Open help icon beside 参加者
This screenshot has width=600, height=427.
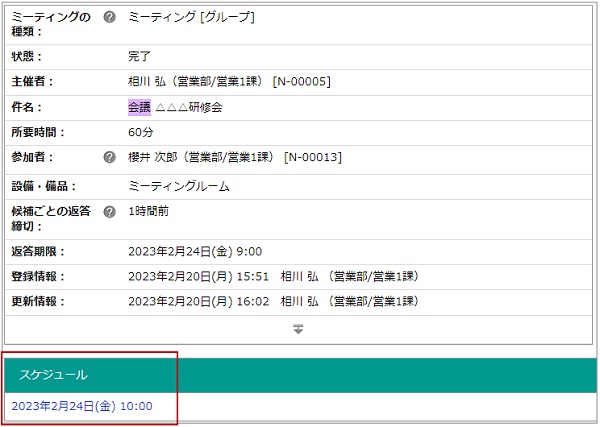pos(109,157)
